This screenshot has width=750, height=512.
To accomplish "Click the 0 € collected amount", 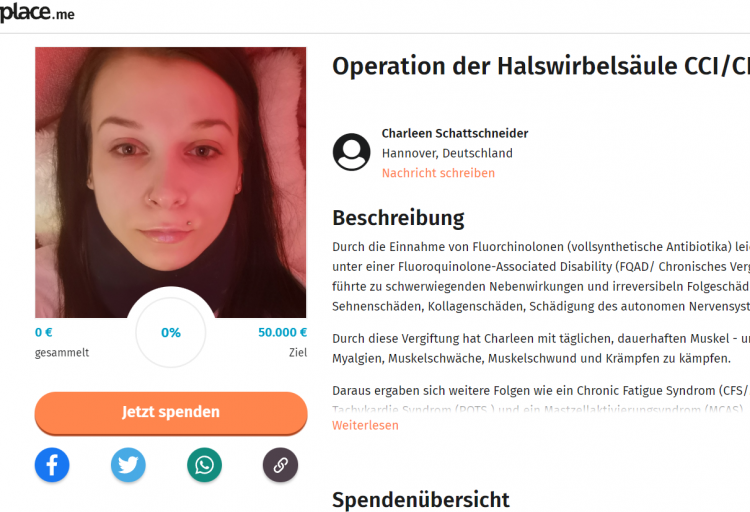I will point(44,332).
